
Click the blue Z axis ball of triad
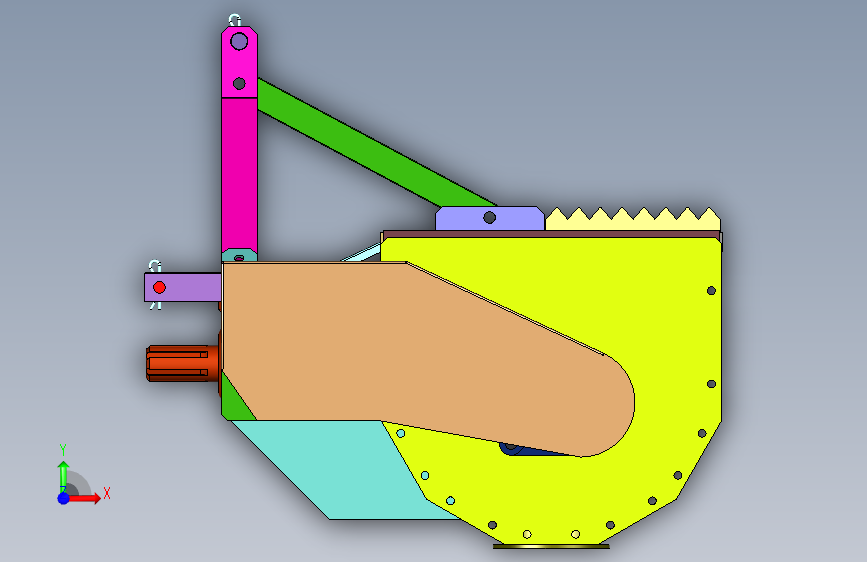63,498
